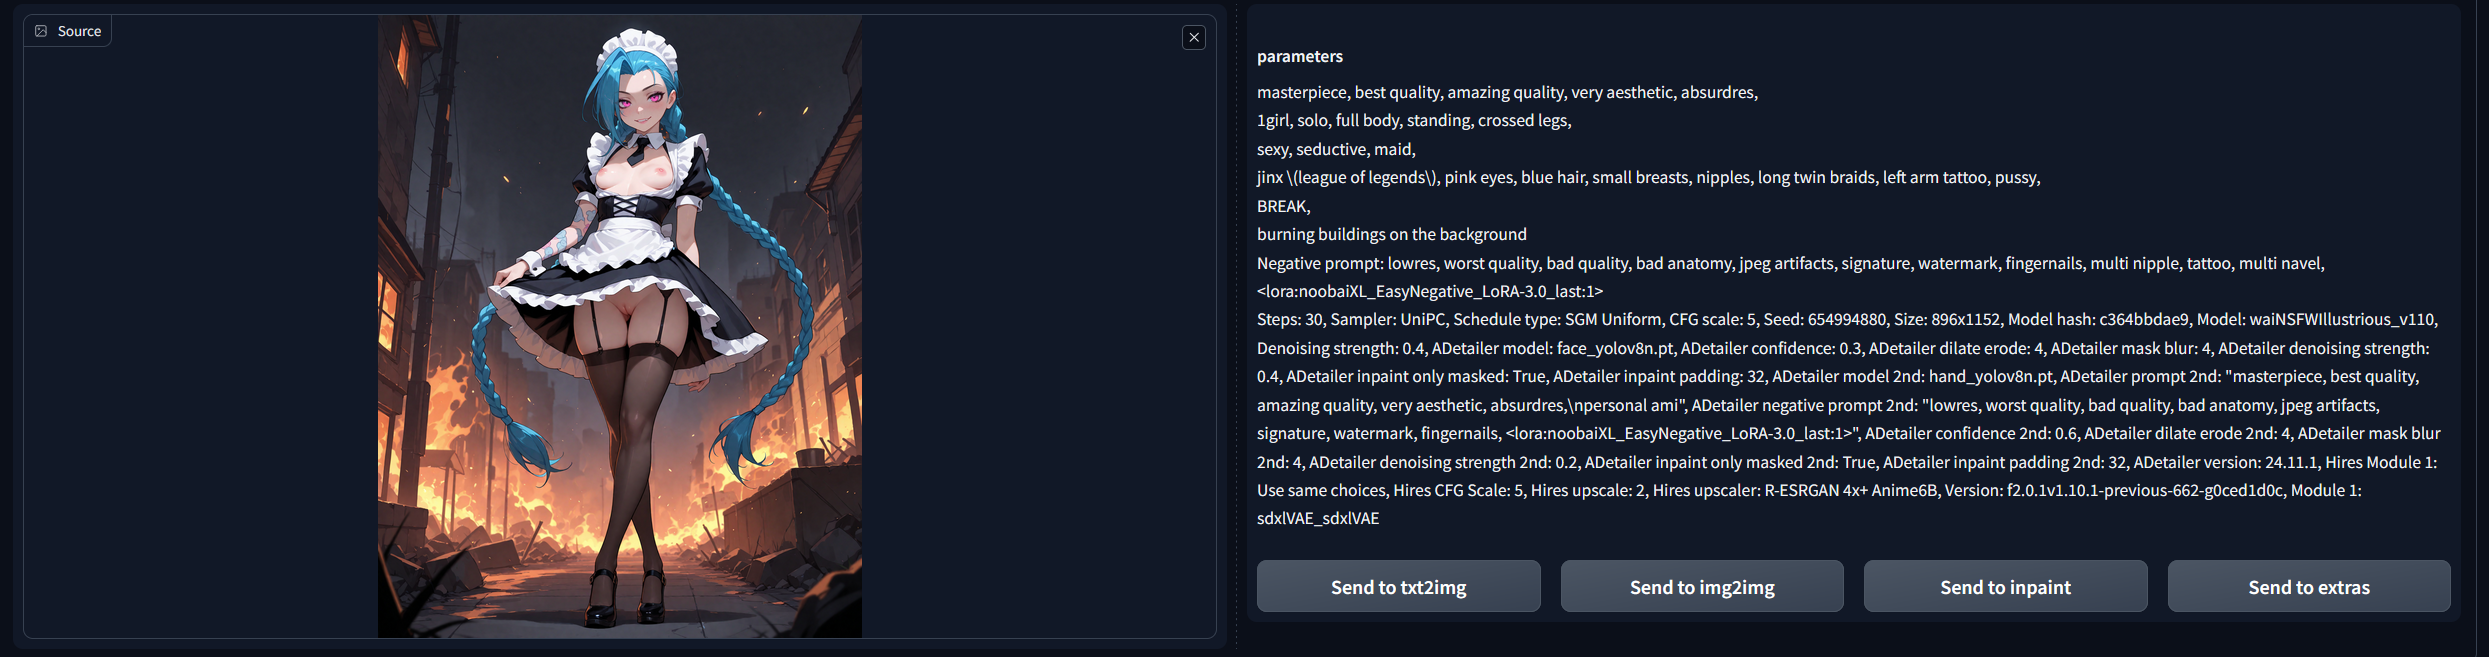Click the masterpiece, best quality prompt line
This screenshot has width=2489, height=657.
[x=1506, y=92]
